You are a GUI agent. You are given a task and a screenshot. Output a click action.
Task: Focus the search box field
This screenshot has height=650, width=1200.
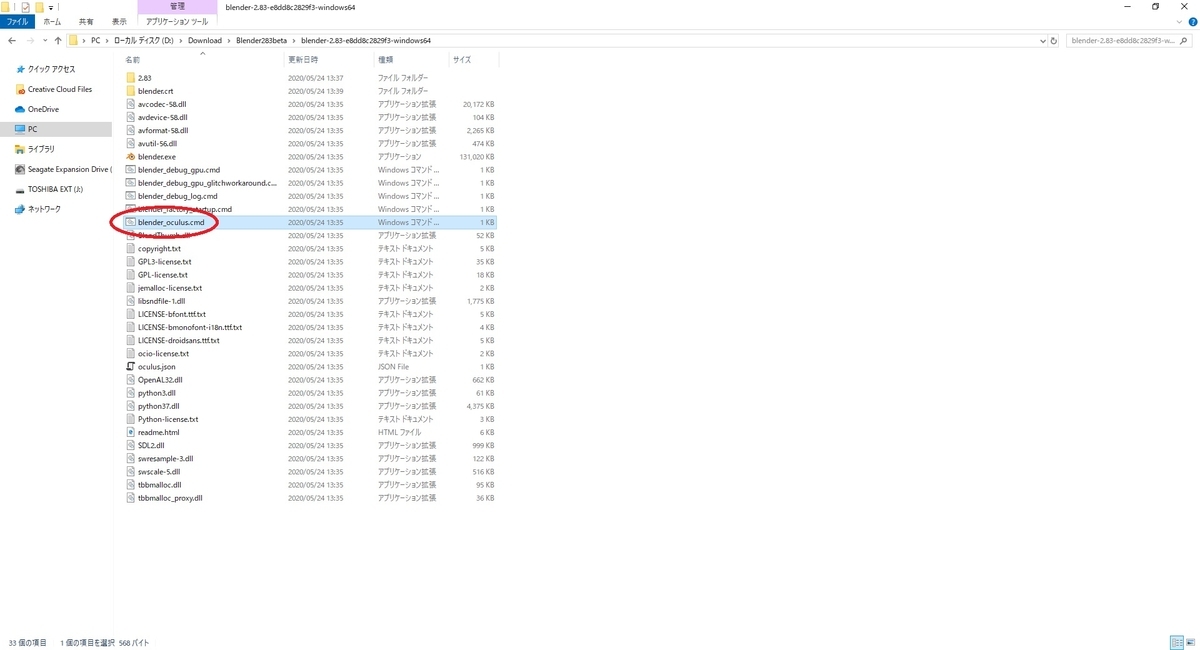click(x=1130, y=41)
